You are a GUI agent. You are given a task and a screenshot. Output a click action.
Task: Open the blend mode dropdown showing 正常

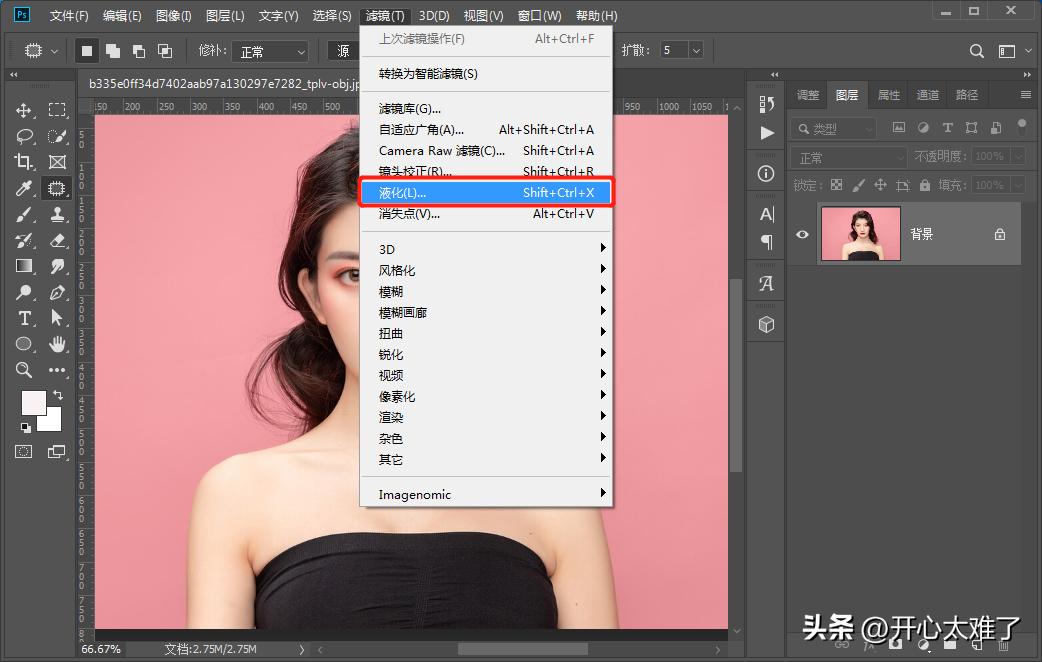tap(851, 156)
